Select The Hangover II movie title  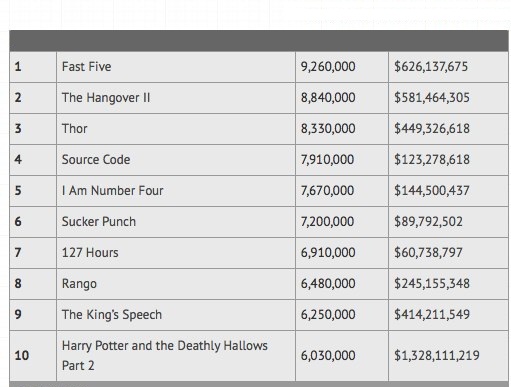106,98
